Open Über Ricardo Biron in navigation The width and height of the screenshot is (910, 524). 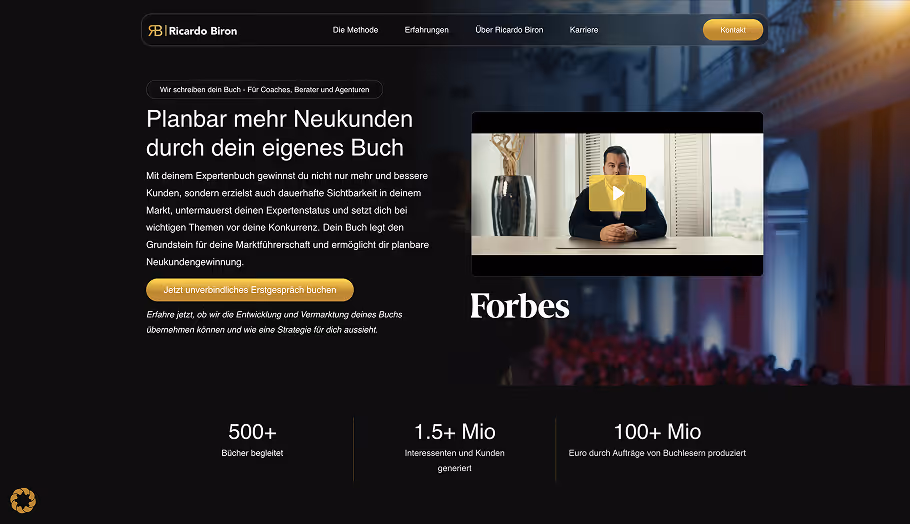tap(509, 30)
